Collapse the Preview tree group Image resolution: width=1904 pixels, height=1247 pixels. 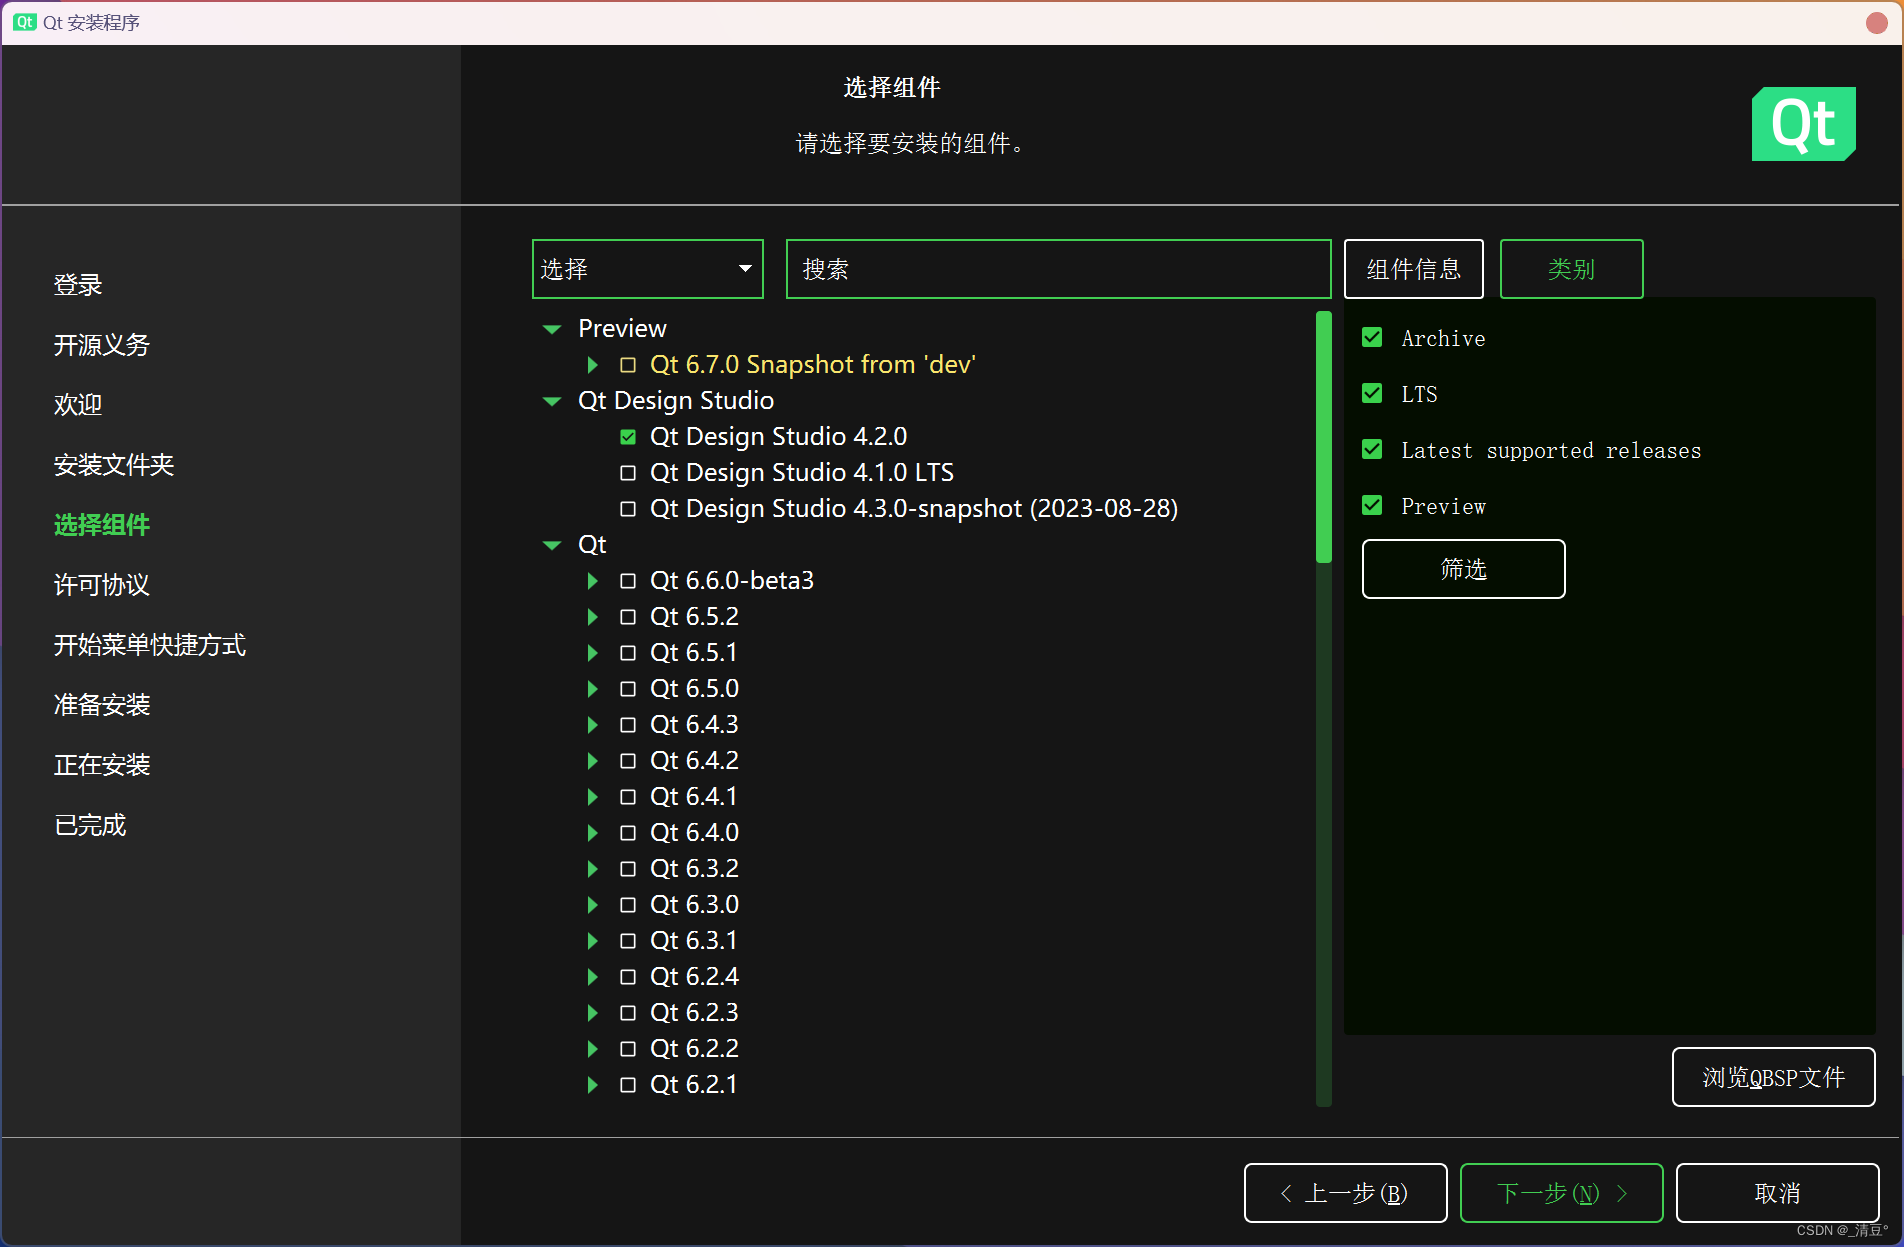(x=552, y=329)
